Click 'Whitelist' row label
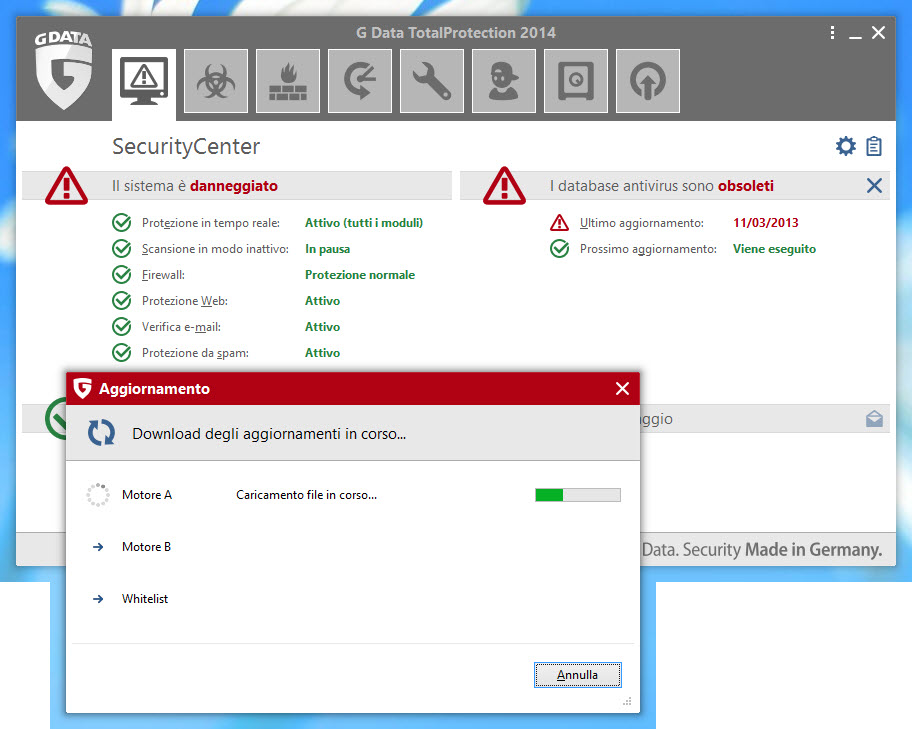The image size is (912, 729). pos(145,599)
